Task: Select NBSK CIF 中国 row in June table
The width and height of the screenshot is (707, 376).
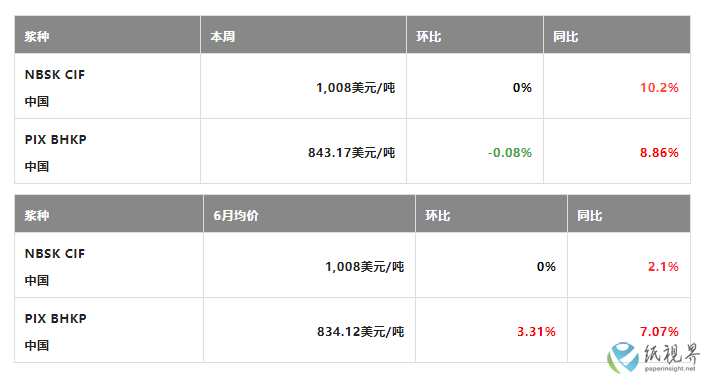Action: [352, 265]
